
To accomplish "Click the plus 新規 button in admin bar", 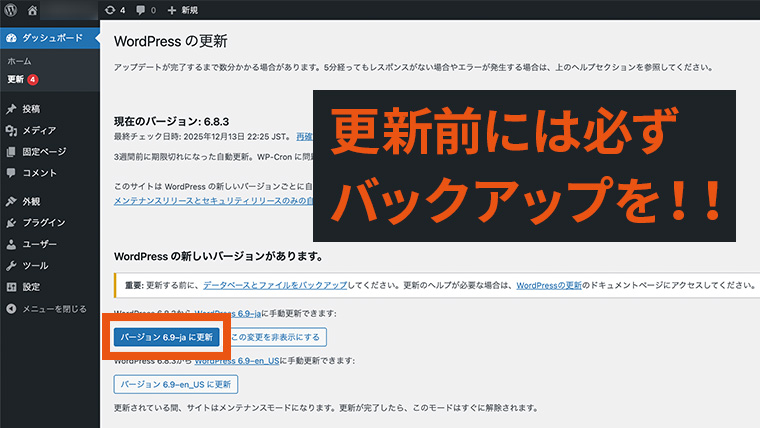I will pyautogui.click(x=183, y=10).
